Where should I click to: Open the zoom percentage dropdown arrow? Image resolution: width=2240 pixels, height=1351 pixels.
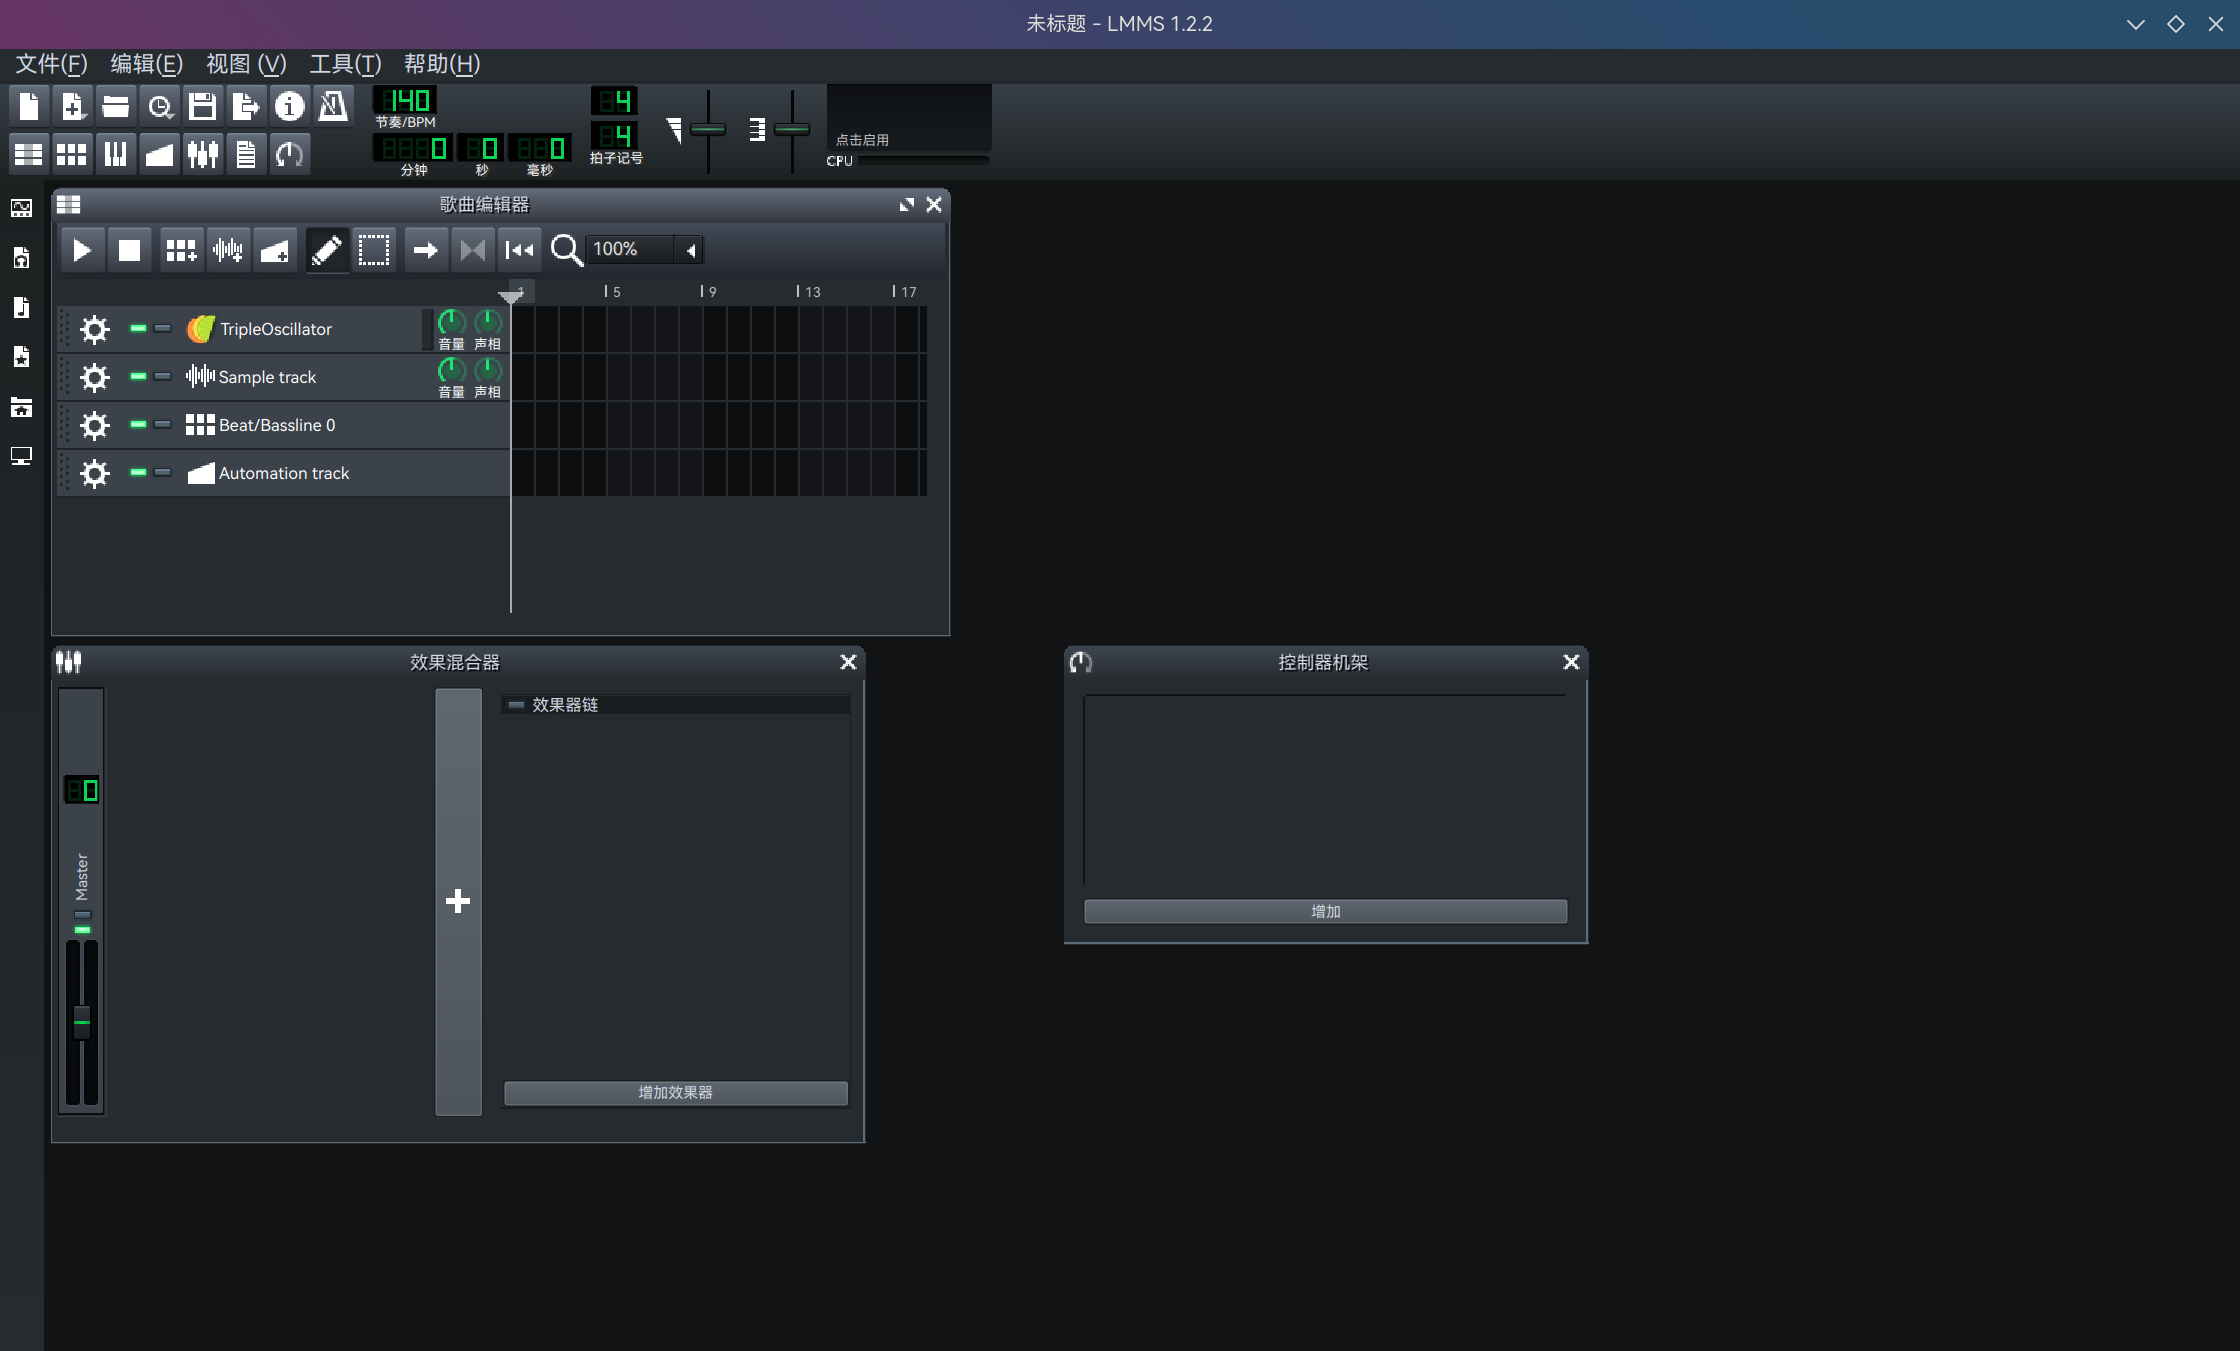pos(691,250)
